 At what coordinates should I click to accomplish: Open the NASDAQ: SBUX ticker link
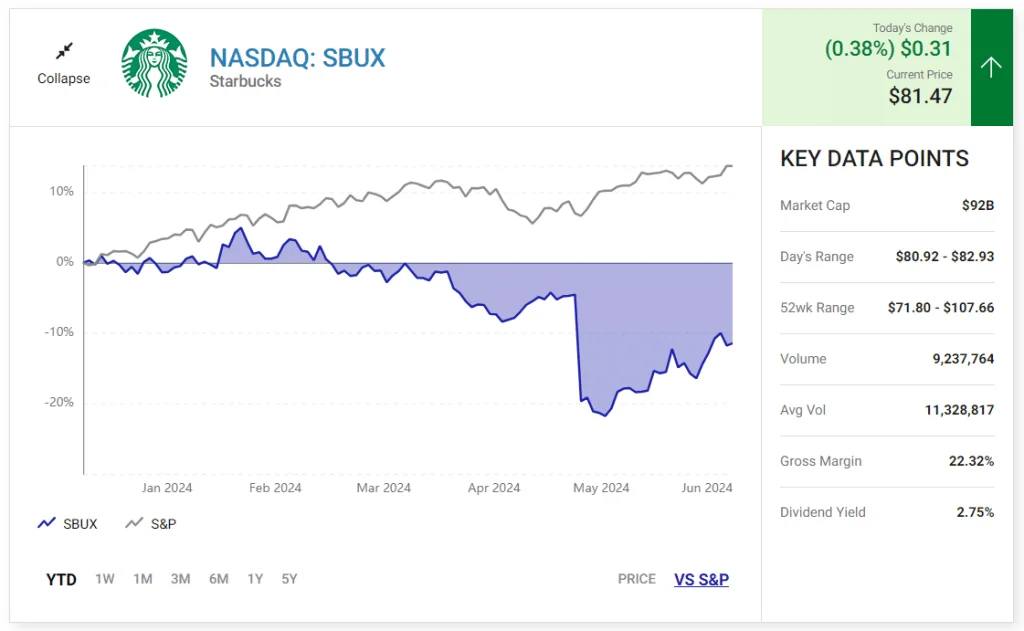[x=297, y=57]
